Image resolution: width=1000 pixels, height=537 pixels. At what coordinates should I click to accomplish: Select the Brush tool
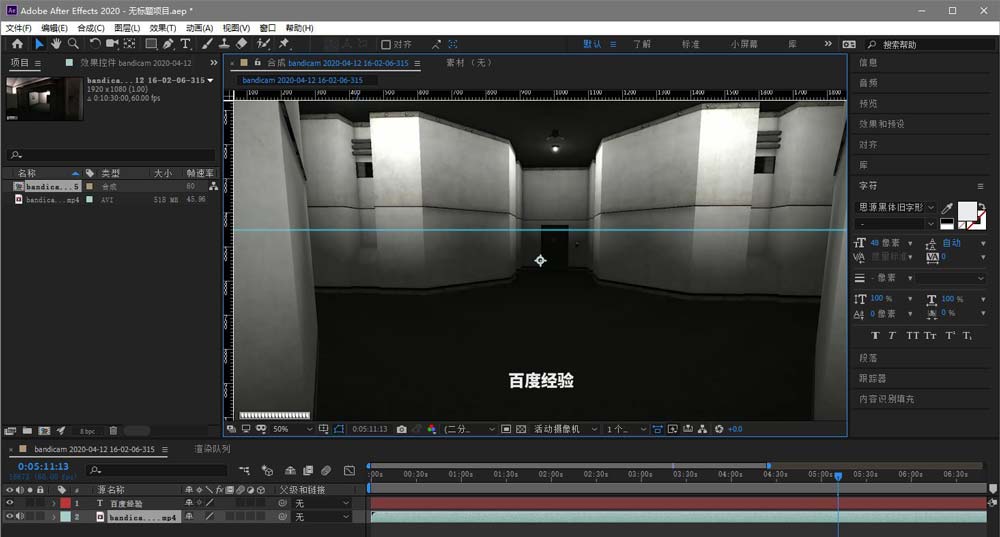tap(207, 43)
